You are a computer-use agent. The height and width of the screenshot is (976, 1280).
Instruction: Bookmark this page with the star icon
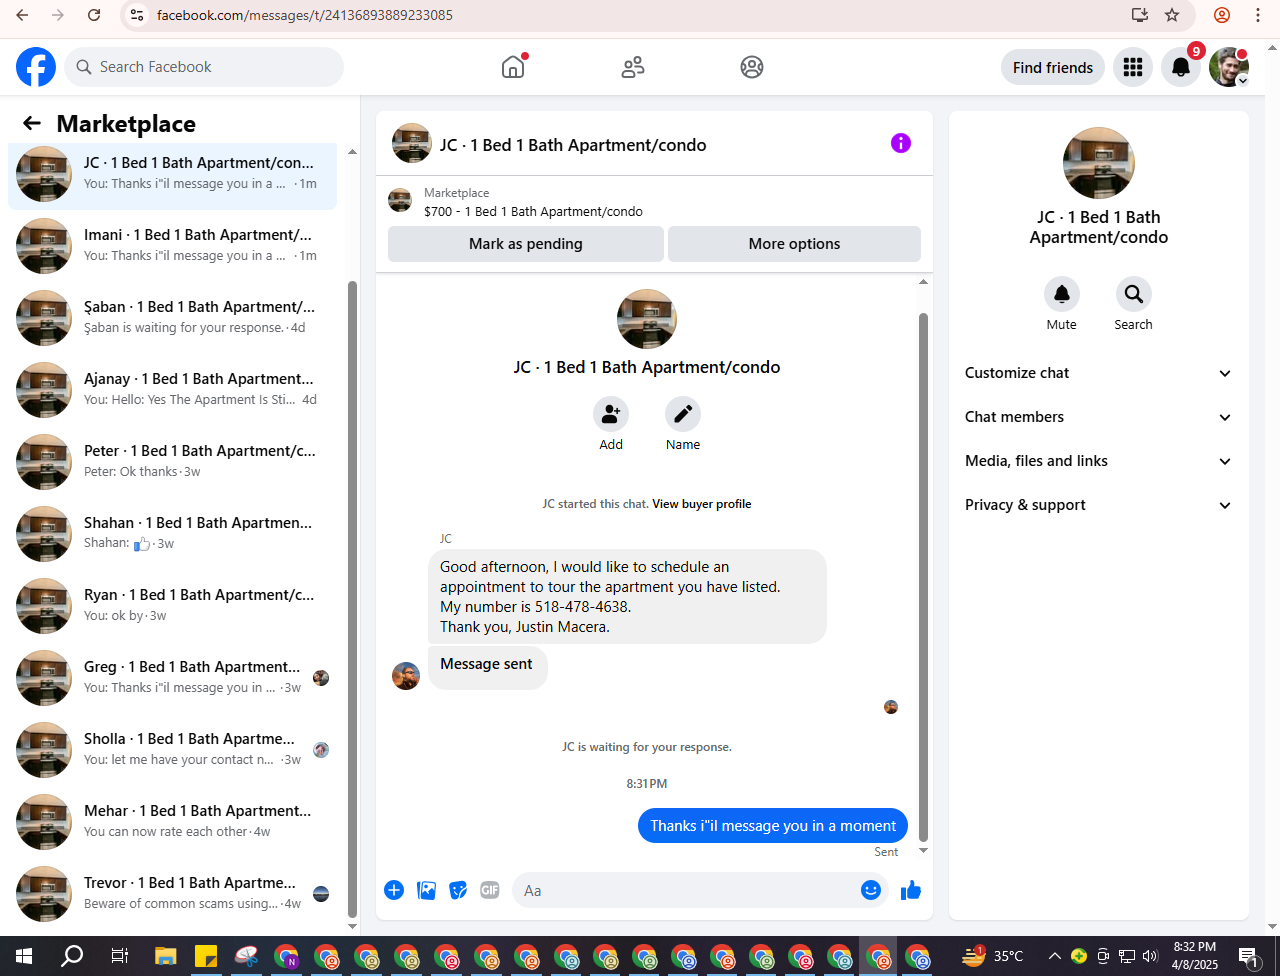coord(1173,15)
